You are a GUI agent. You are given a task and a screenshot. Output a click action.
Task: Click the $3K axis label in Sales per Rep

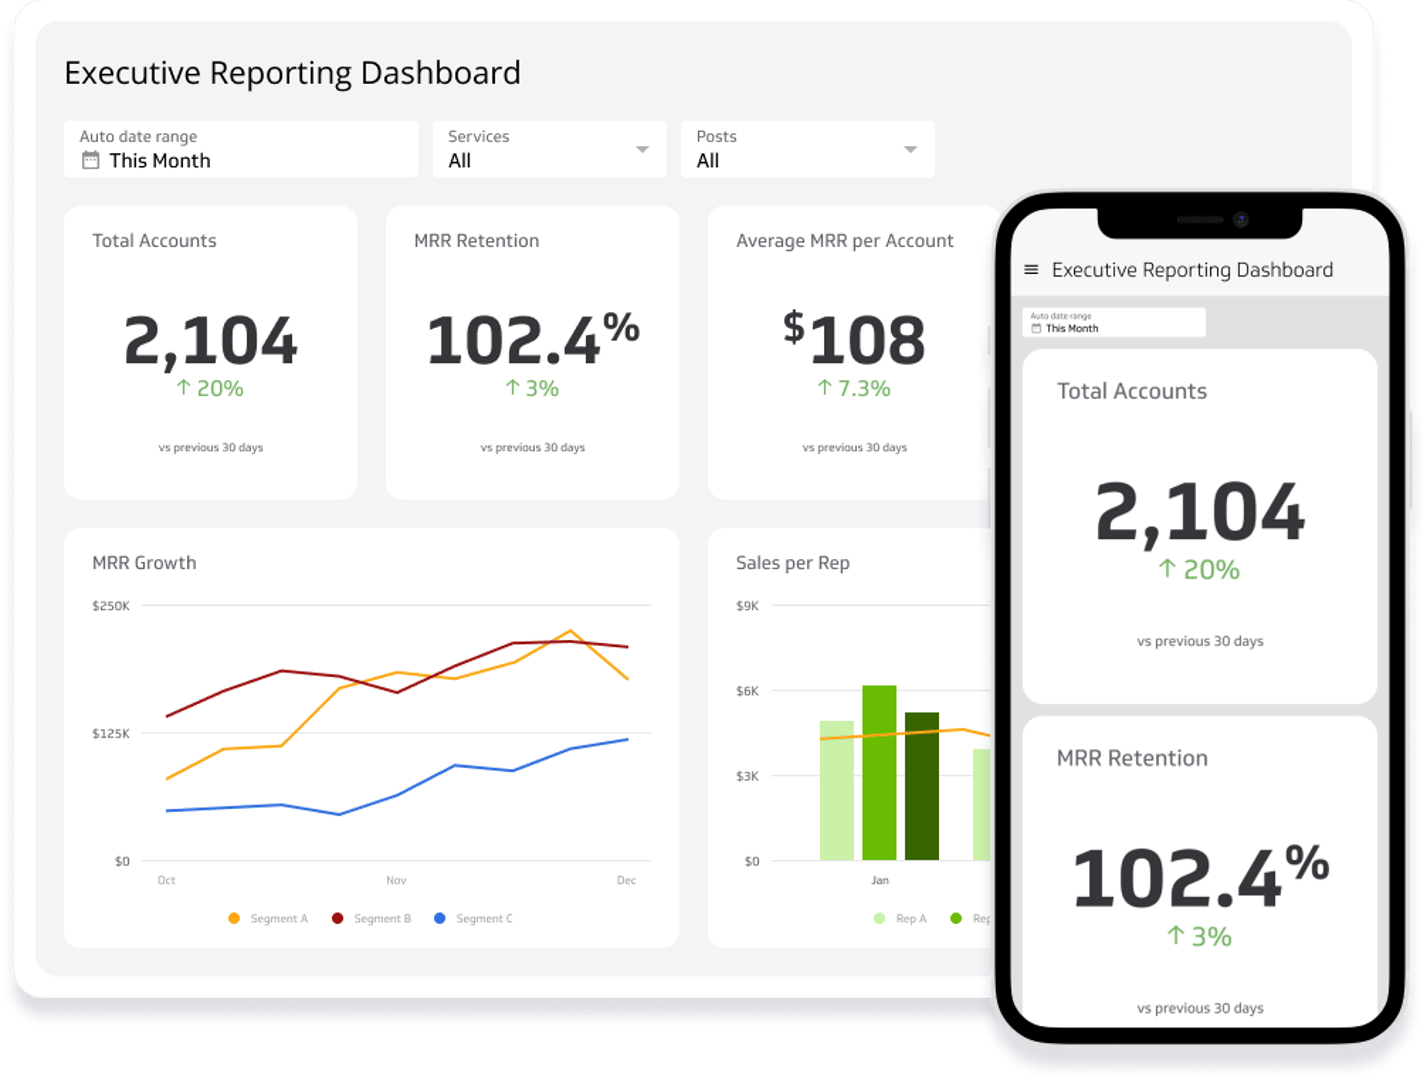click(748, 776)
